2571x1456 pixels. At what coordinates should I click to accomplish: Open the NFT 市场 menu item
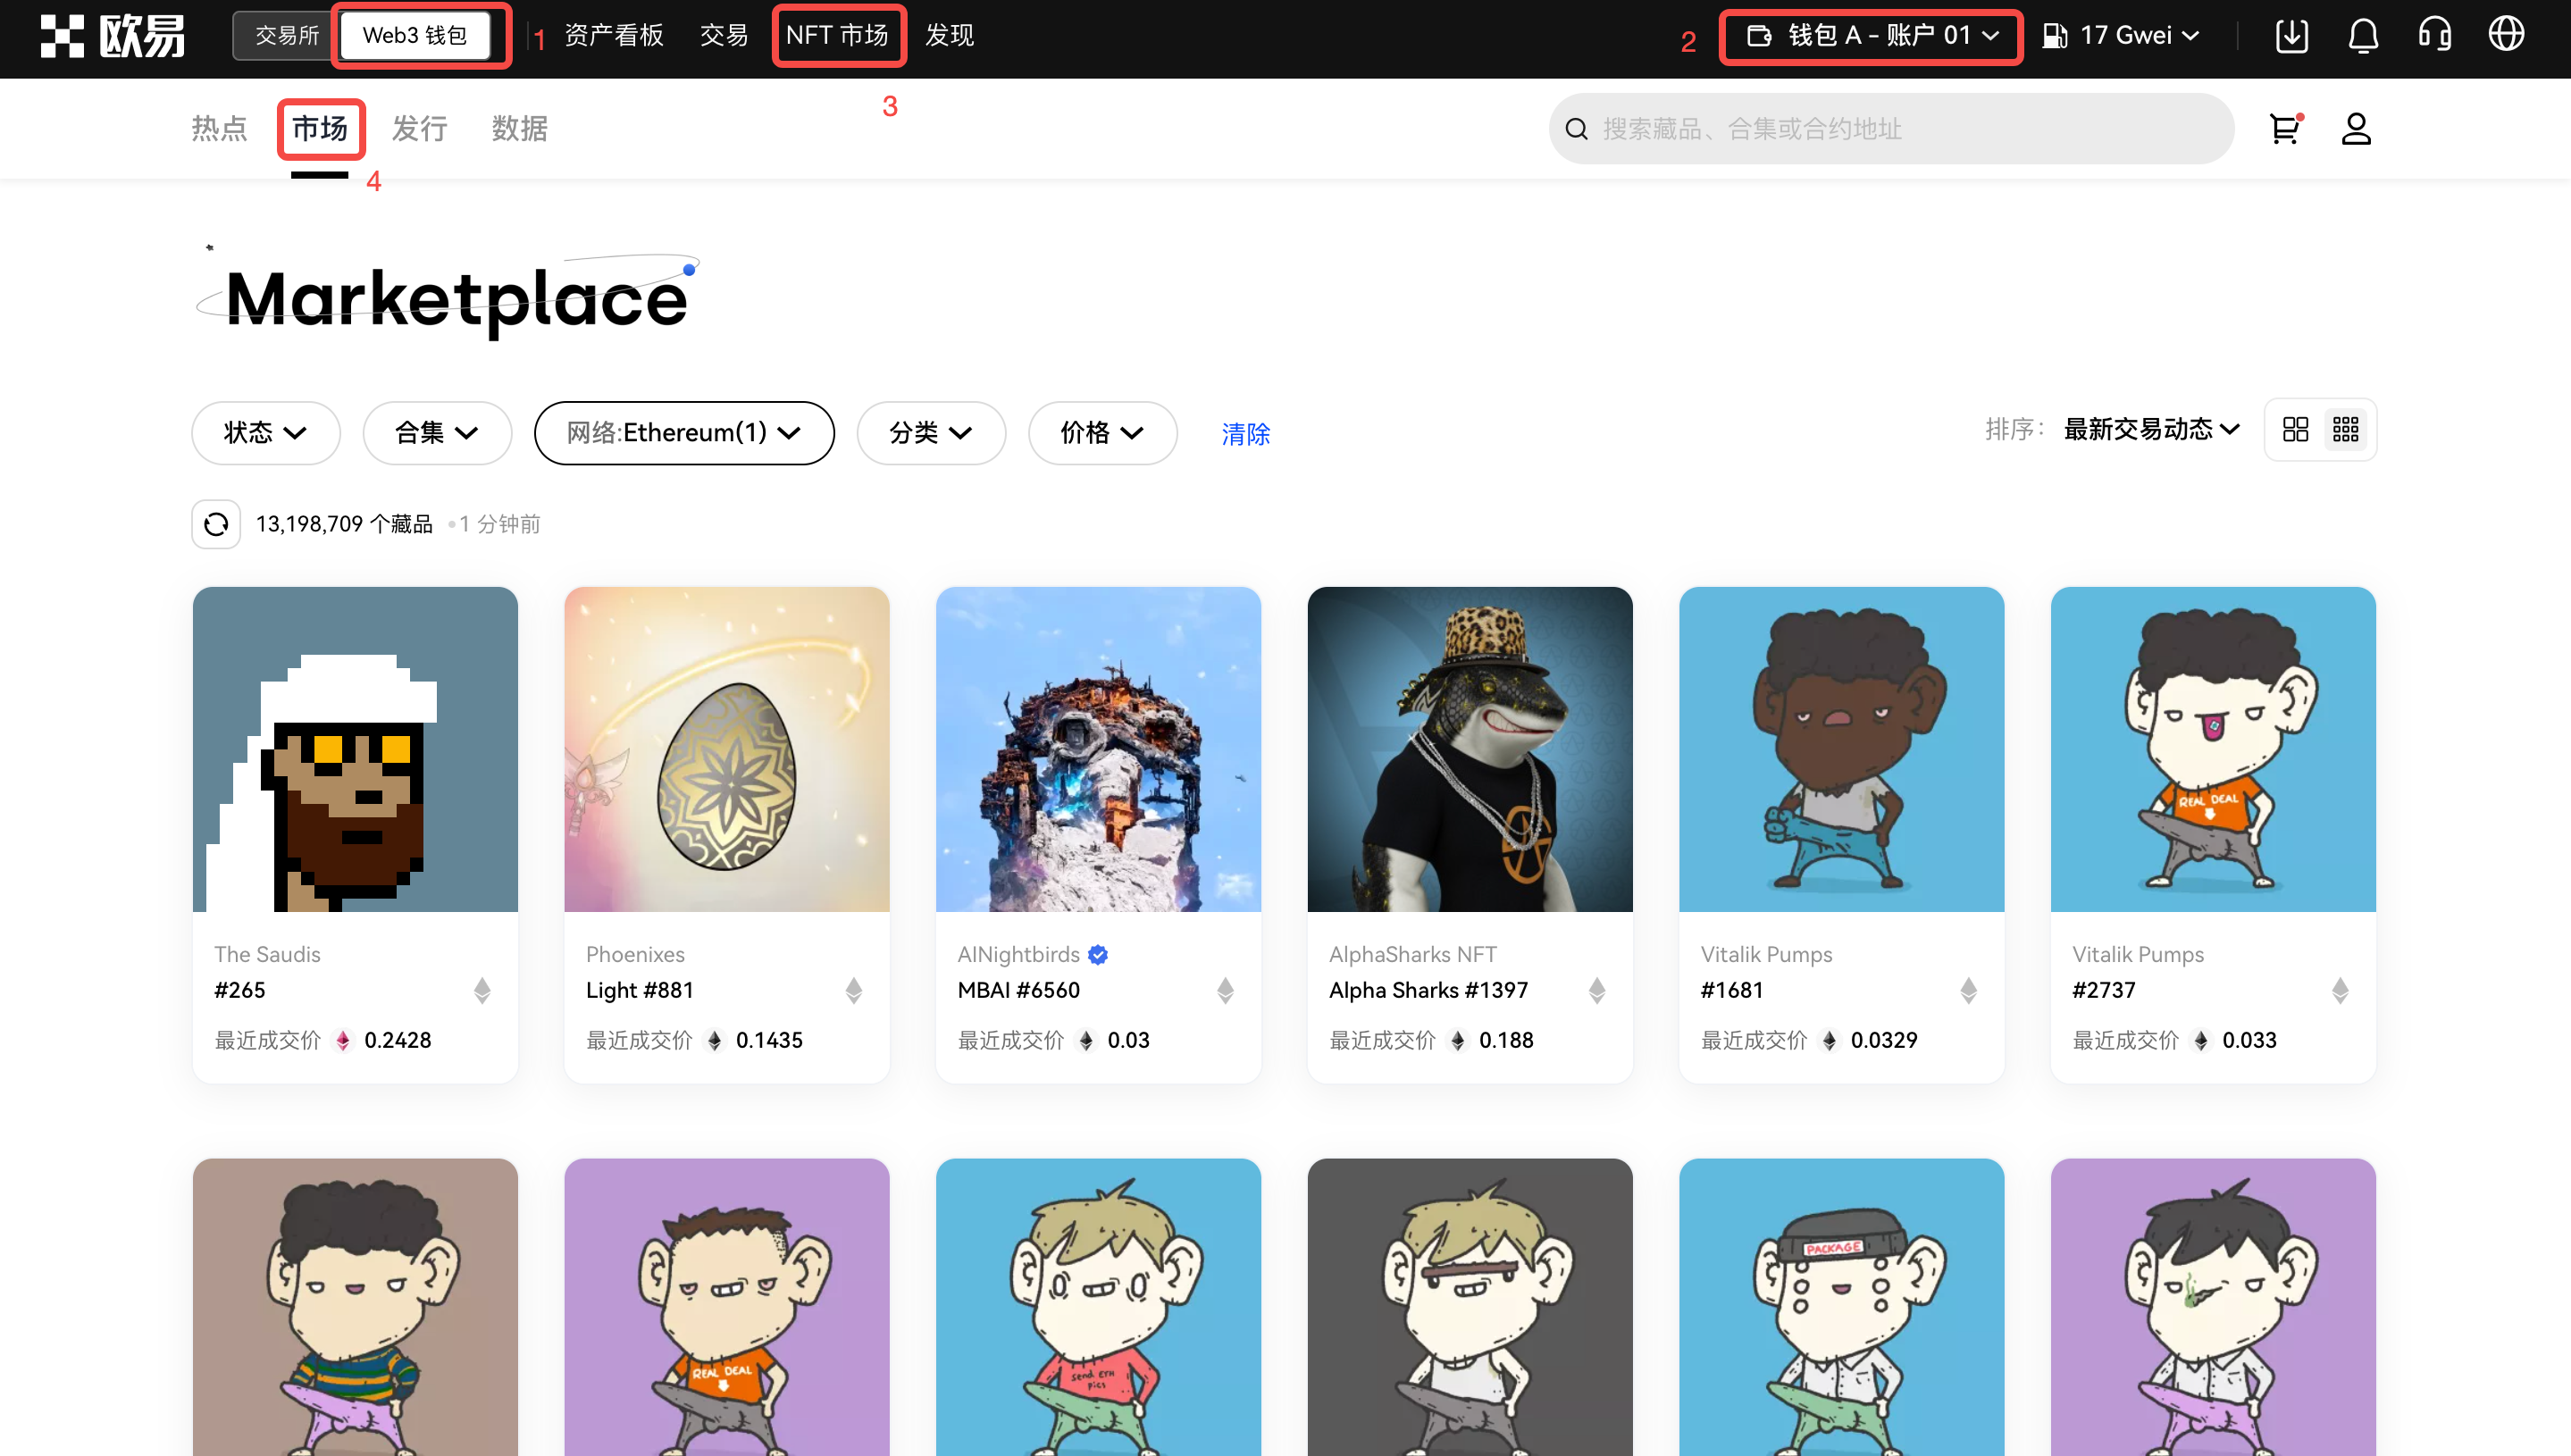coord(837,36)
